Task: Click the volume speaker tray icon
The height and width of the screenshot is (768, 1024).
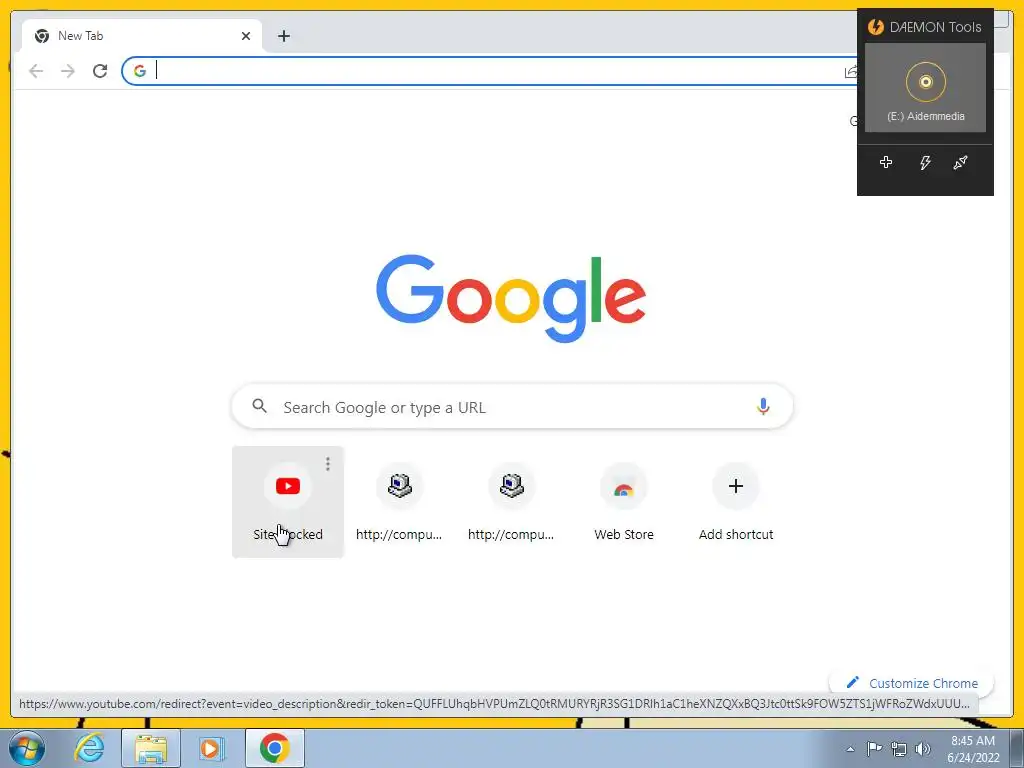Action: [x=923, y=749]
